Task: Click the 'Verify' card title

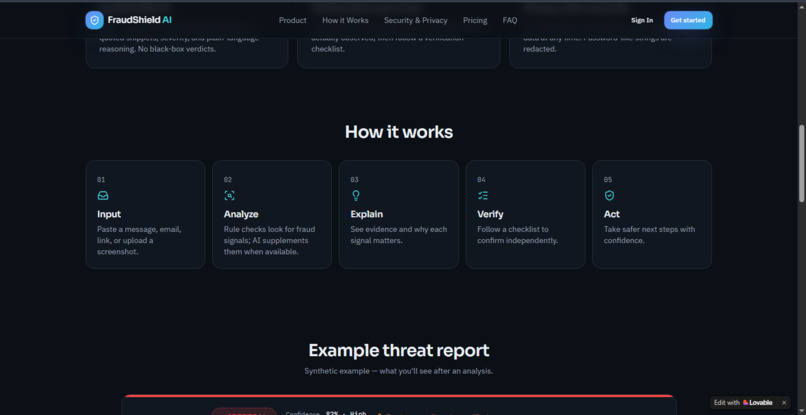Action: tap(490, 214)
